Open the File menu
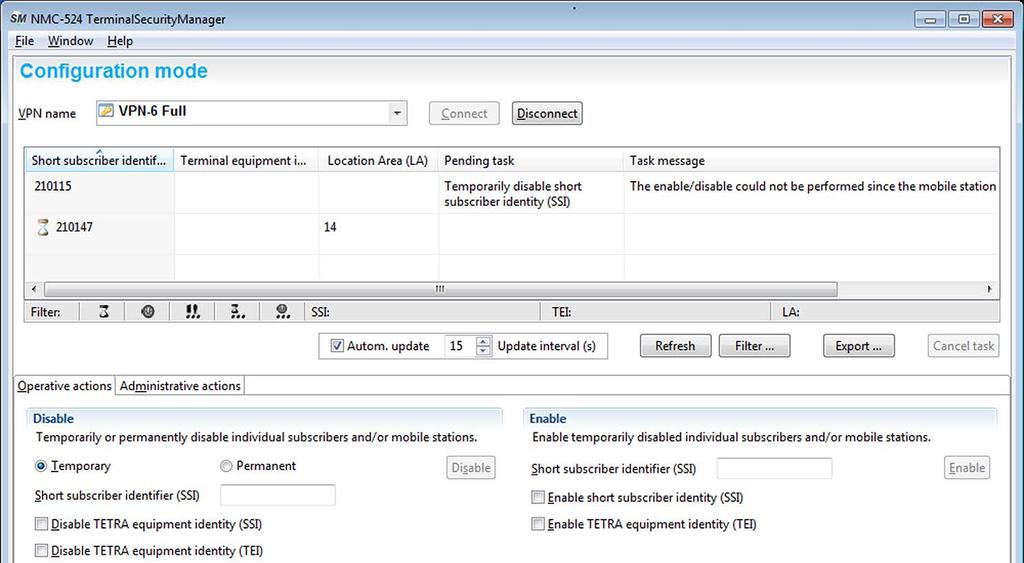 click(24, 41)
